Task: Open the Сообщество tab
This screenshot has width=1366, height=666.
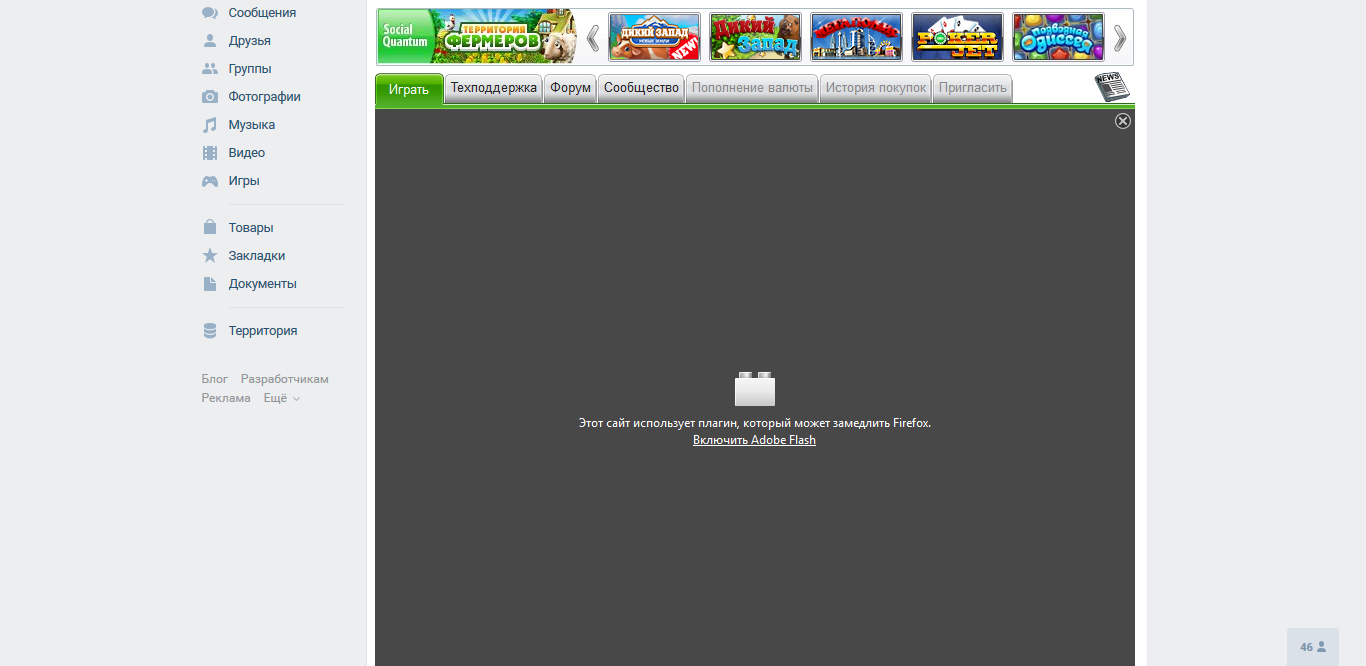Action: point(641,88)
